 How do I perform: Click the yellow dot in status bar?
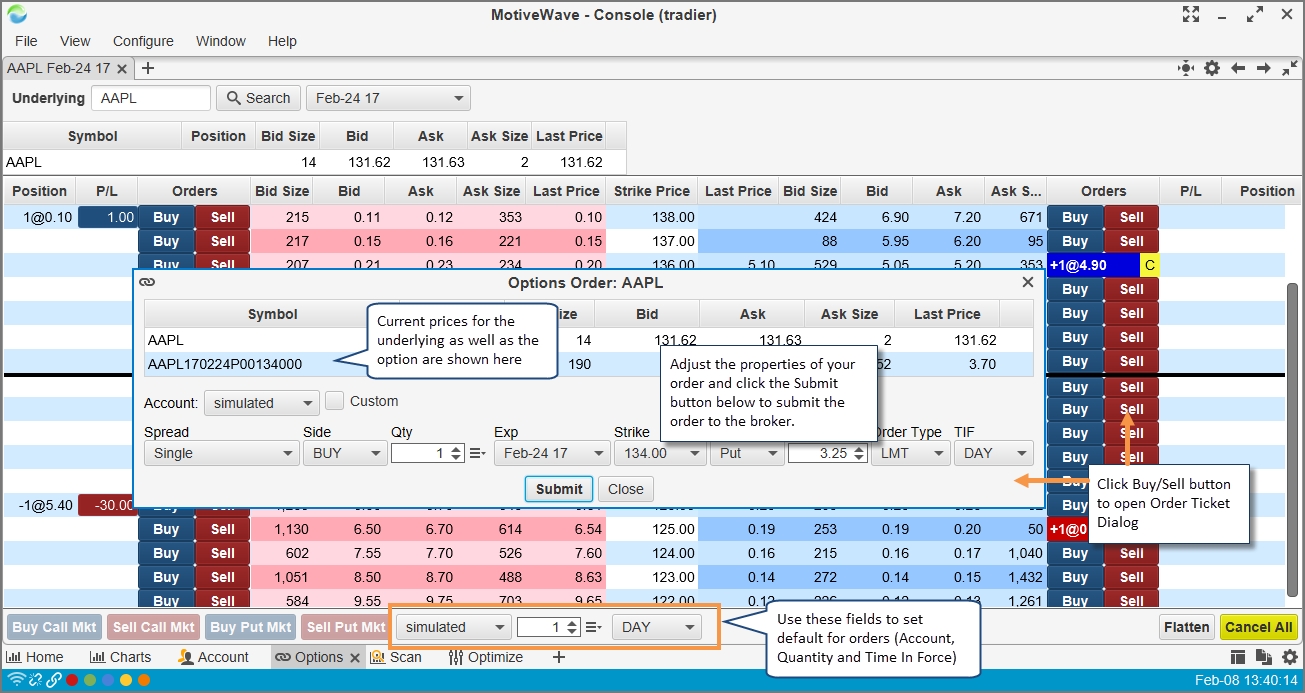point(126,680)
